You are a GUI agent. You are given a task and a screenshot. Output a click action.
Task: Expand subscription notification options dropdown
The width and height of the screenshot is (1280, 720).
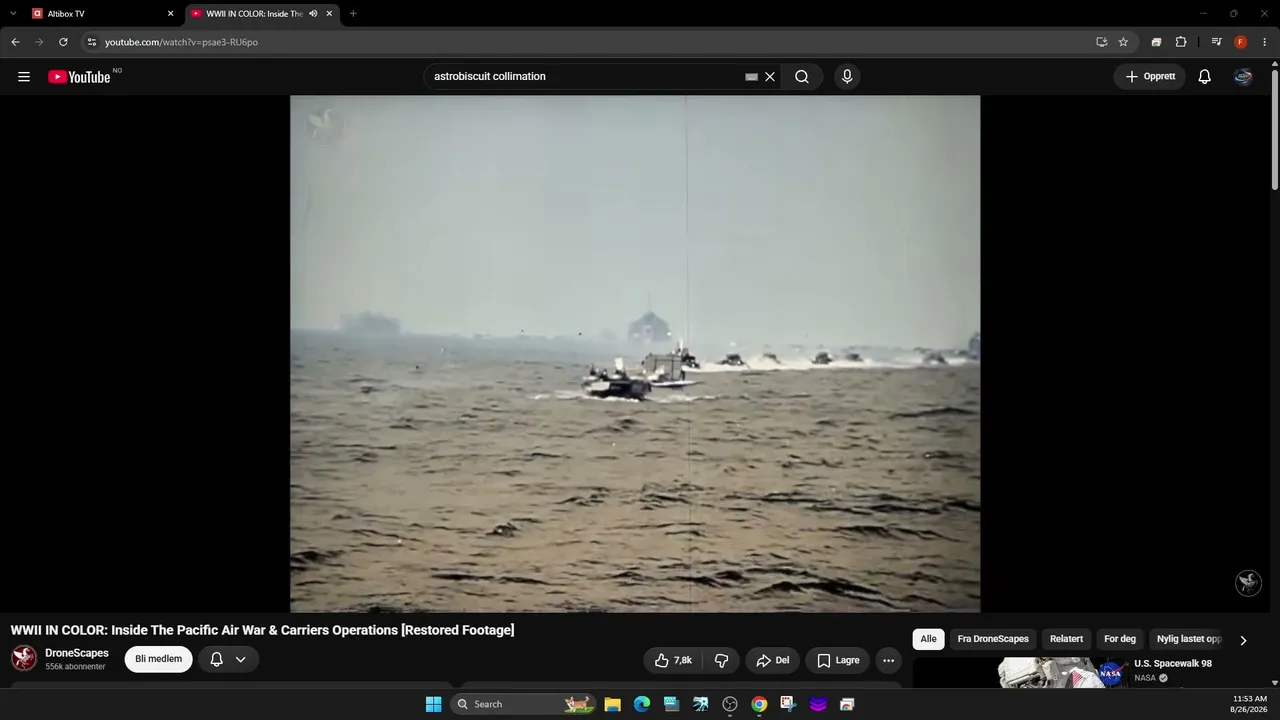pos(241,659)
